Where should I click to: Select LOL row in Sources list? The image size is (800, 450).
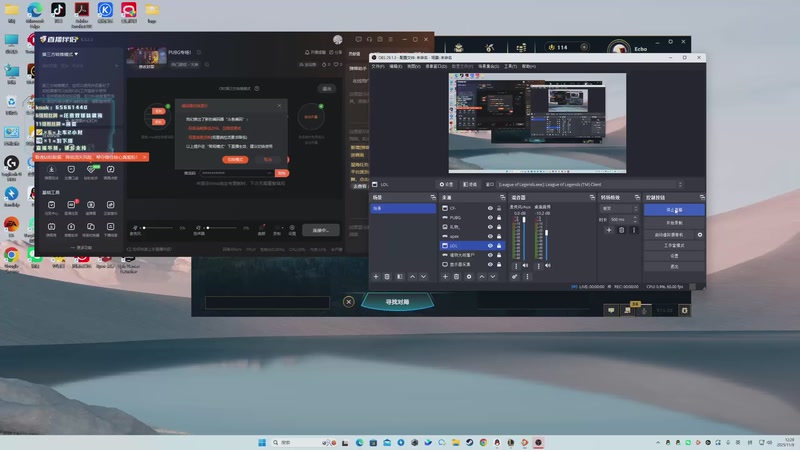pyautogui.click(x=471, y=245)
